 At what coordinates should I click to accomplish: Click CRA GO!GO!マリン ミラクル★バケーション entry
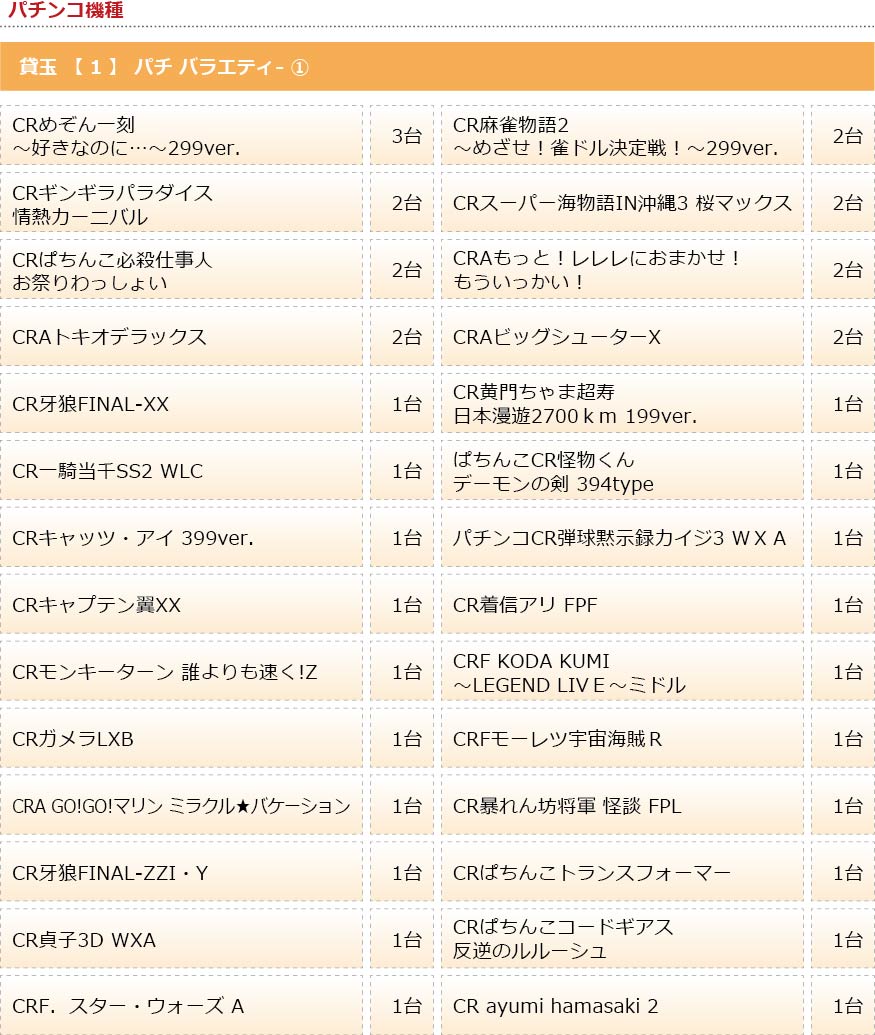click(181, 805)
